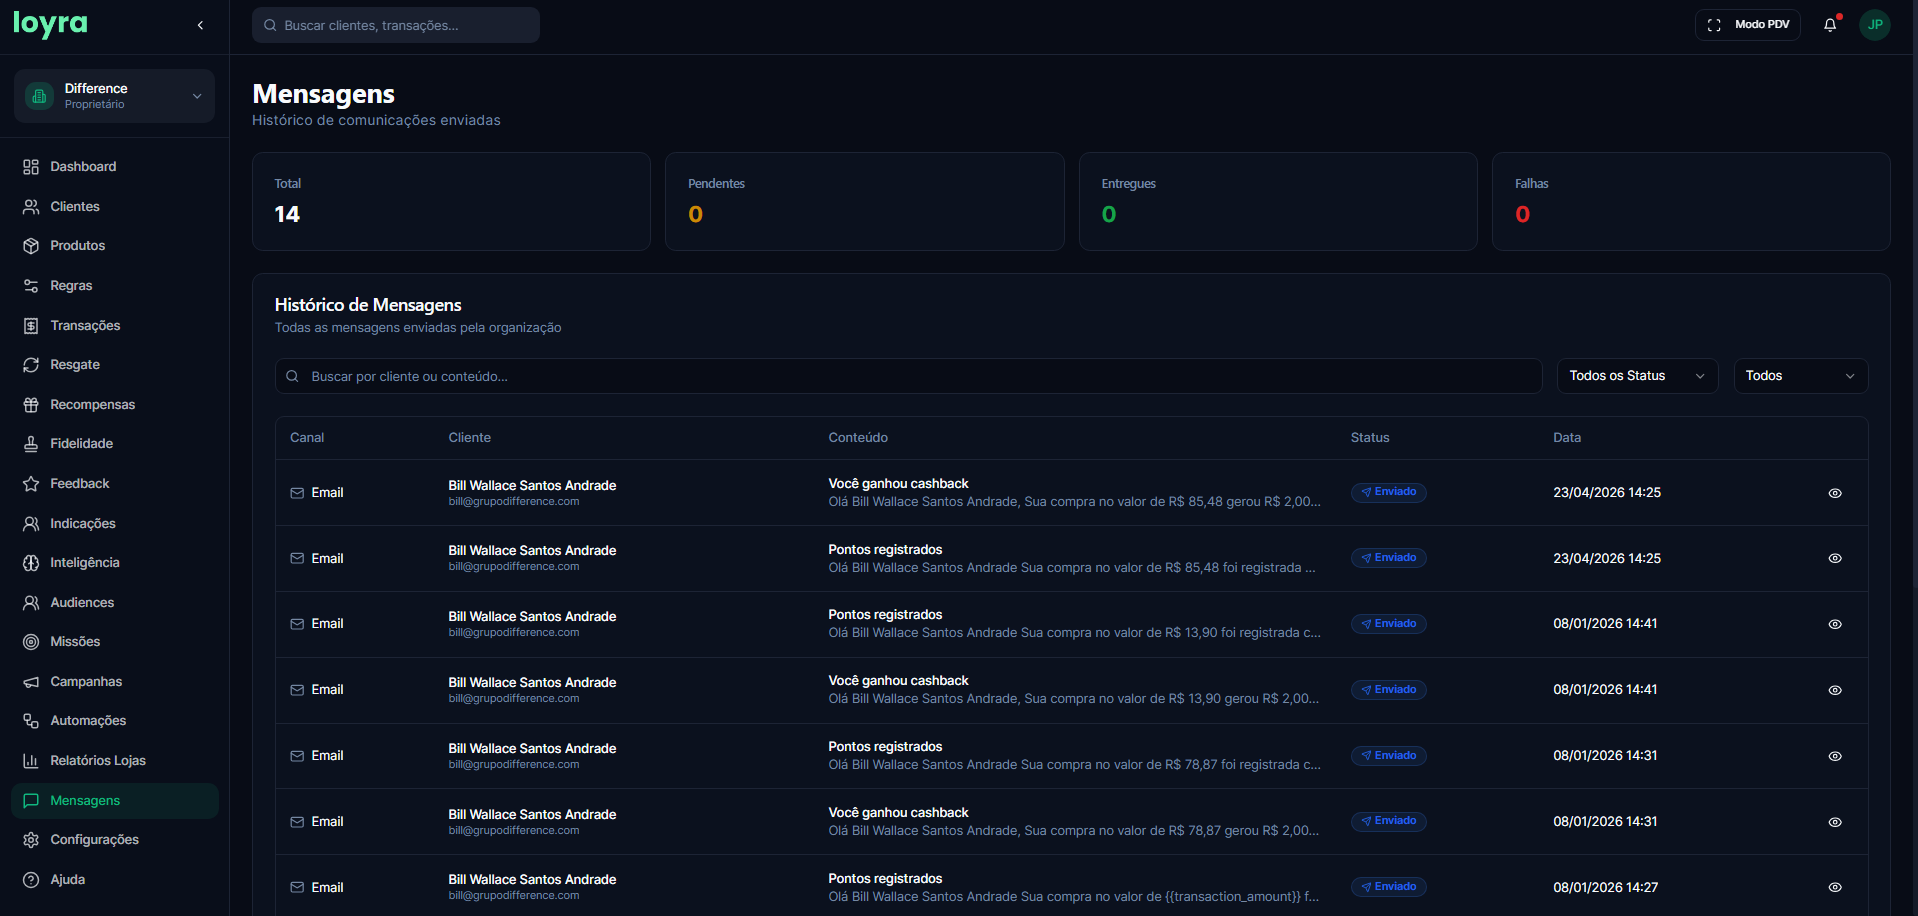Click the Regras sliders icon
Screen dimensions: 1918x916
pyautogui.click(x=31, y=286)
